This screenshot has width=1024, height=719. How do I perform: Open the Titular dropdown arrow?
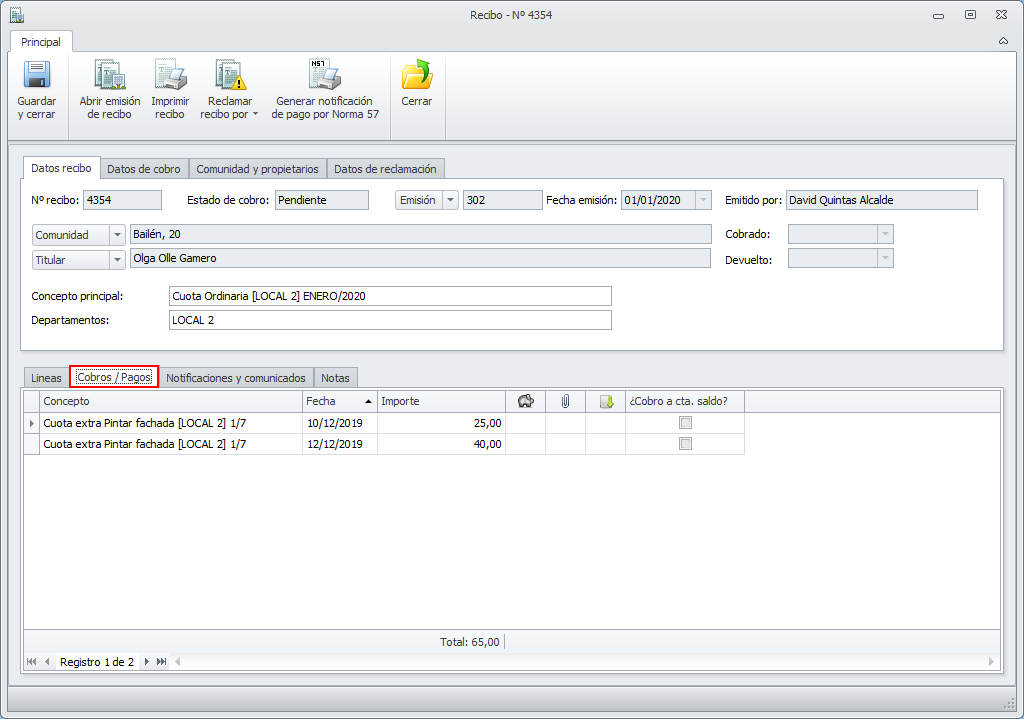click(x=118, y=260)
